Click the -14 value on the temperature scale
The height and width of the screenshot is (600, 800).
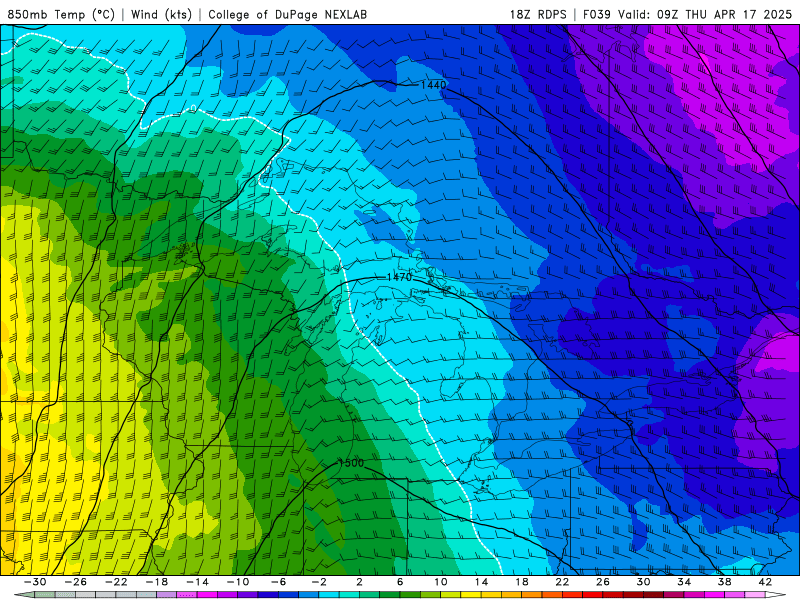pos(197,582)
